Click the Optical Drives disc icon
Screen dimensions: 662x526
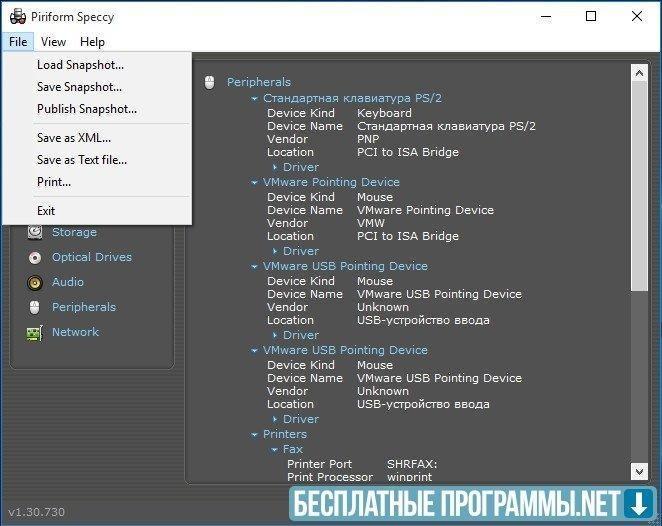35,257
